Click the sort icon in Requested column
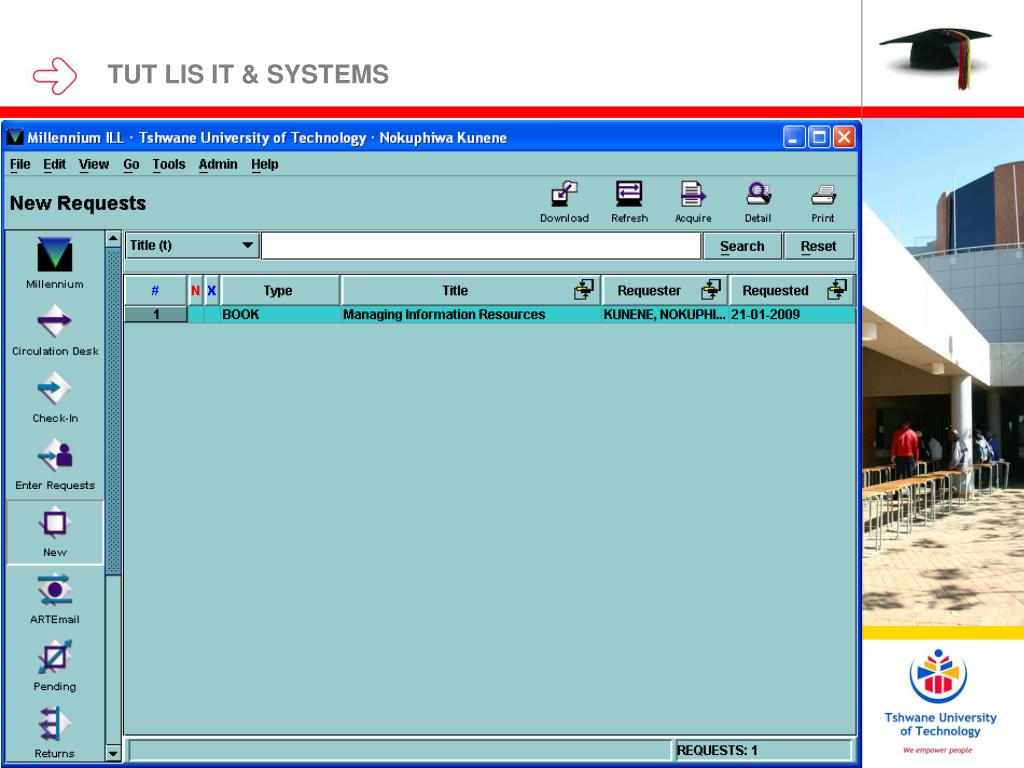 [x=837, y=289]
